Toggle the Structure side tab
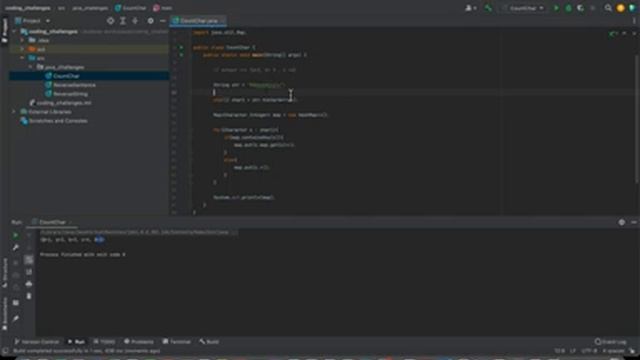 pyautogui.click(x=5, y=273)
